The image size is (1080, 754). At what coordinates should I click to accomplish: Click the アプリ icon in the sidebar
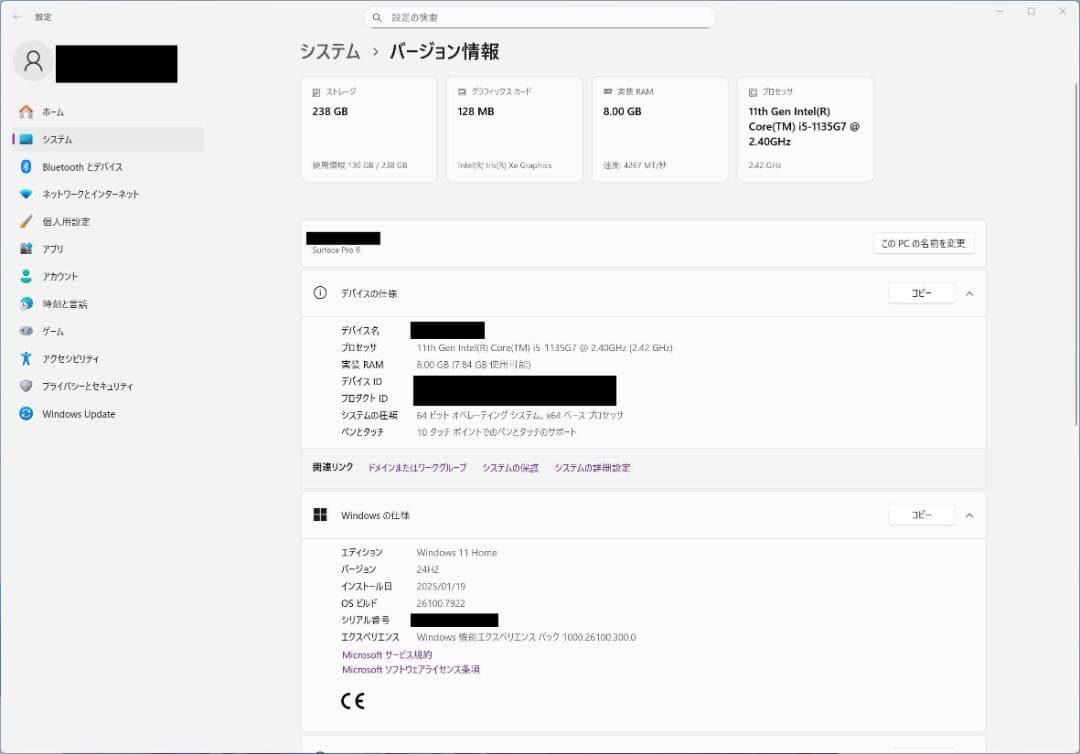pyautogui.click(x=26, y=249)
